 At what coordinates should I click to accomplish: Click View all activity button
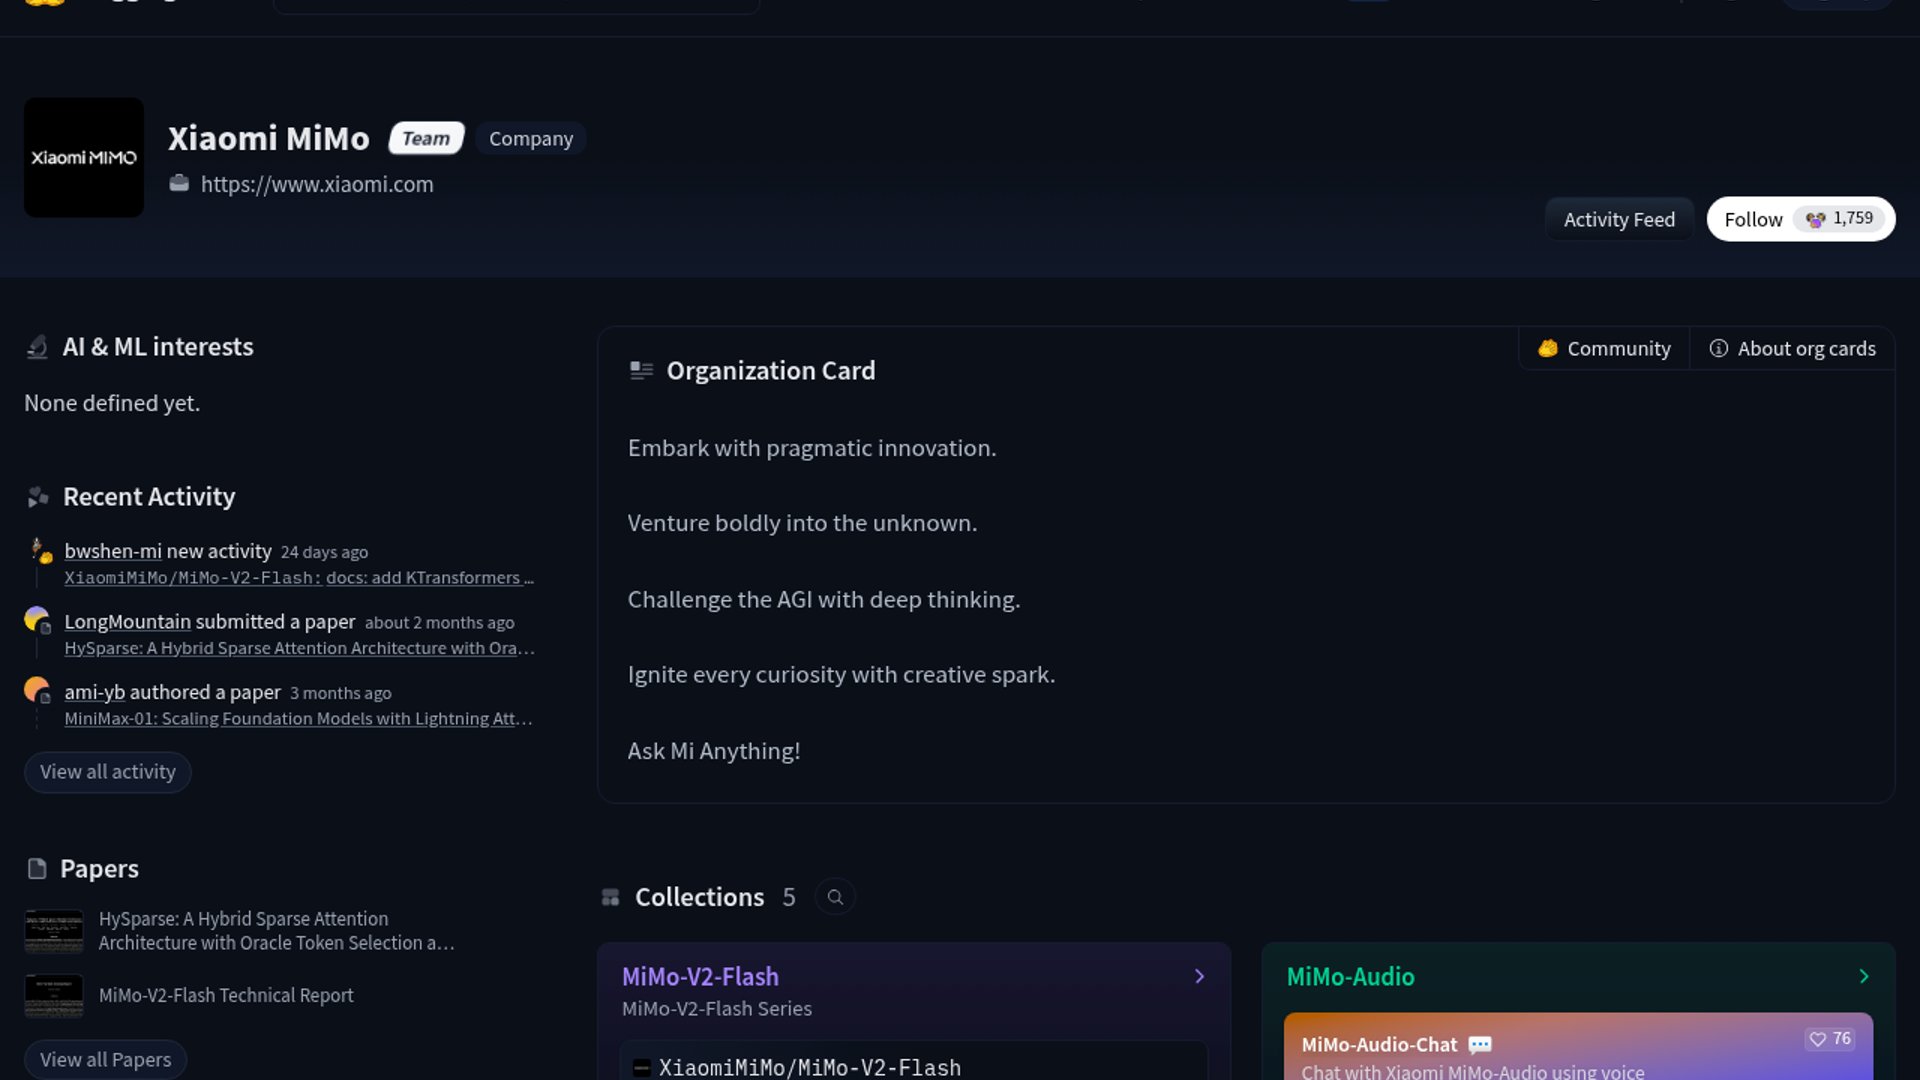(x=108, y=772)
